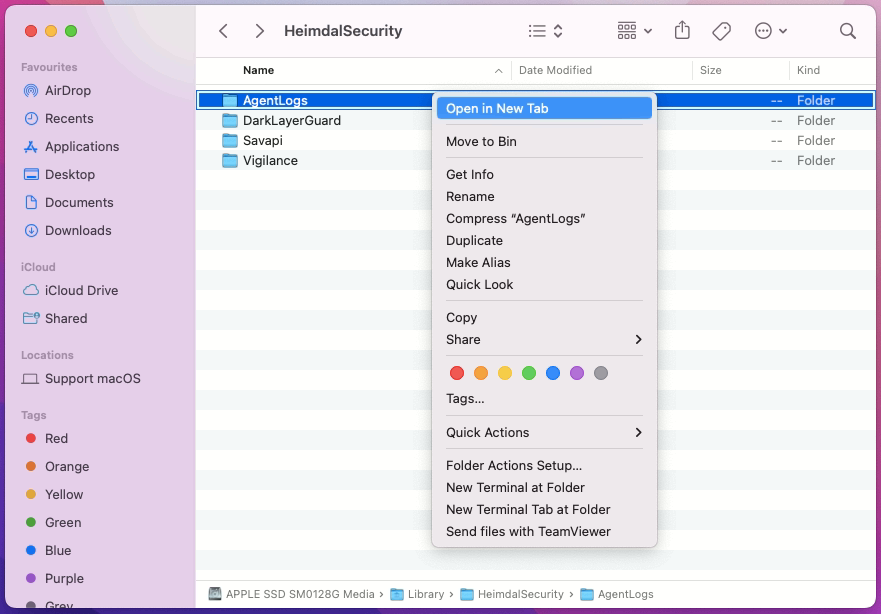This screenshot has height=614, width=881.
Task: Apply the orange tag color dot
Action: click(x=481, y=373)
